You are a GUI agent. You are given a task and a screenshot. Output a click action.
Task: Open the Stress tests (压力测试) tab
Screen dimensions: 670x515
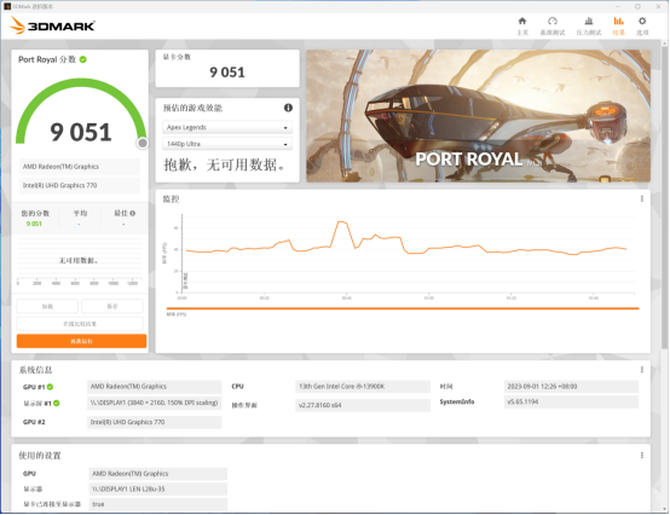click(588, 26)
